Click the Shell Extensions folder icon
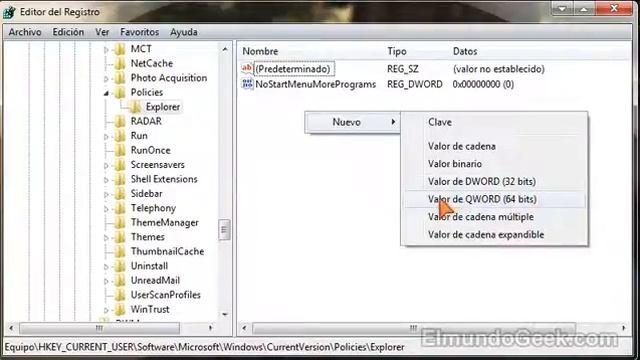This screenshot has width=640, height=360. [120, 179]
